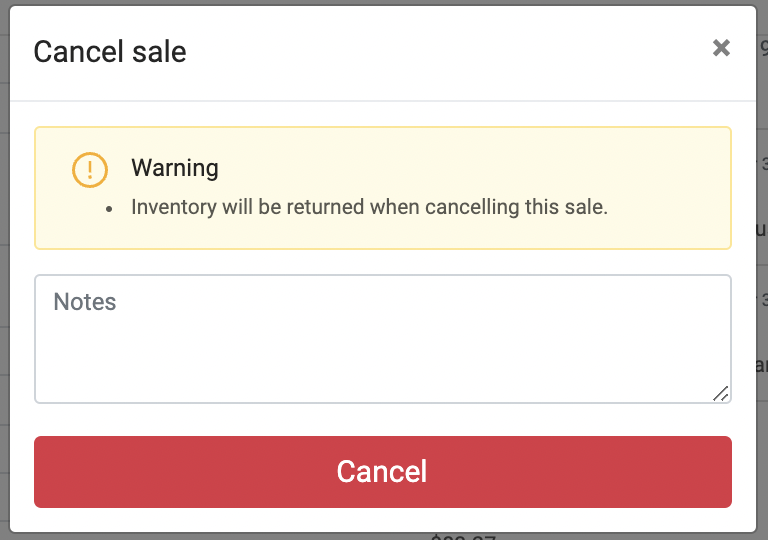This screenshot has width=768, height=540.
Task: Click the bullet point before the inventory message
Action: coord(109,209)
